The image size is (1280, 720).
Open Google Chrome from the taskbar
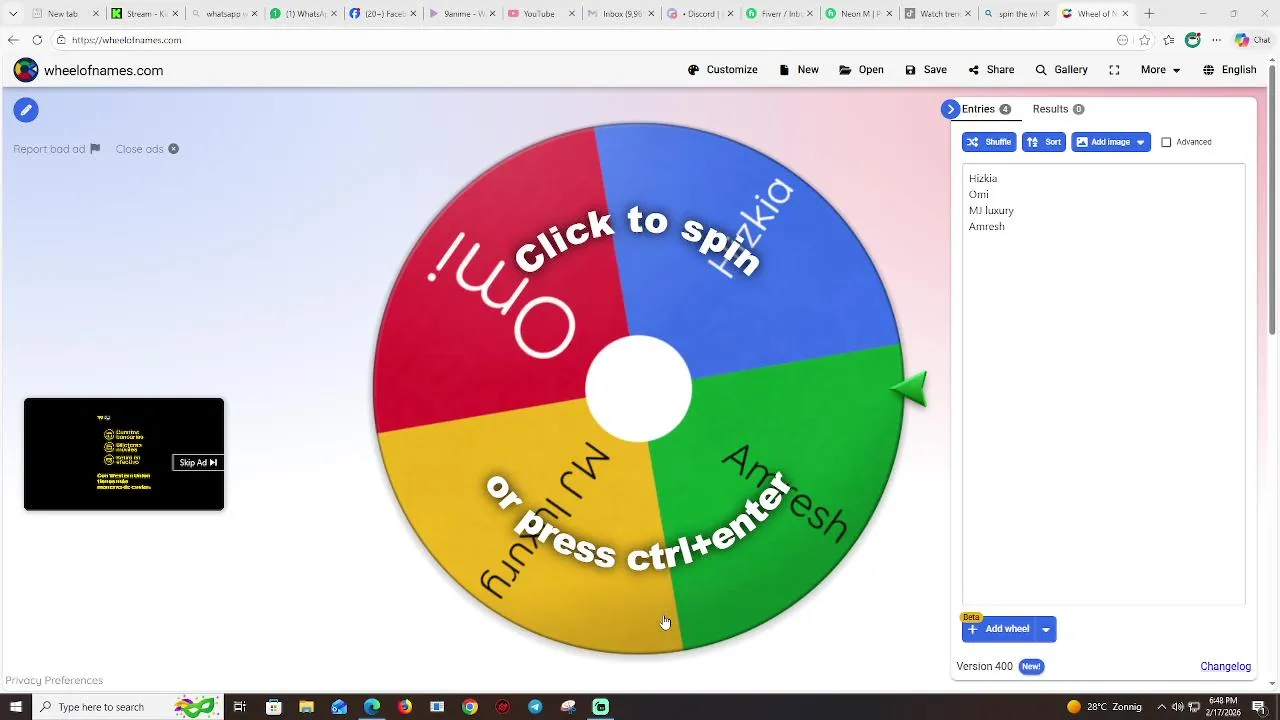pyautogui.click(x=470, y=707)
